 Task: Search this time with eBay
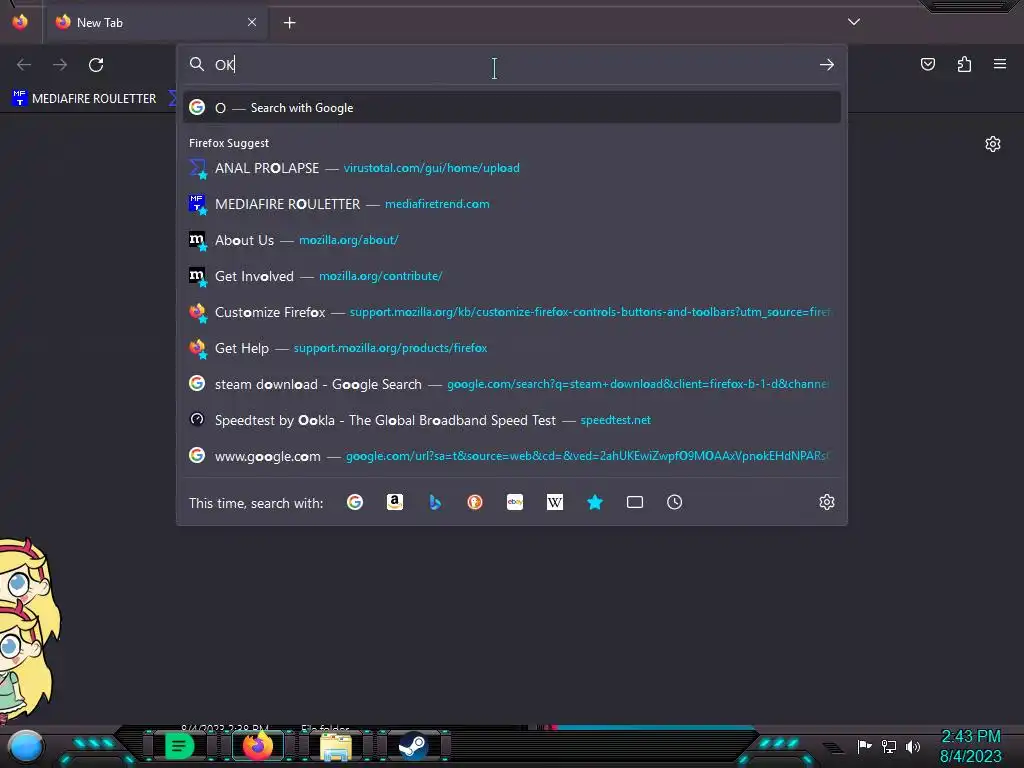[x=515, y=502]
